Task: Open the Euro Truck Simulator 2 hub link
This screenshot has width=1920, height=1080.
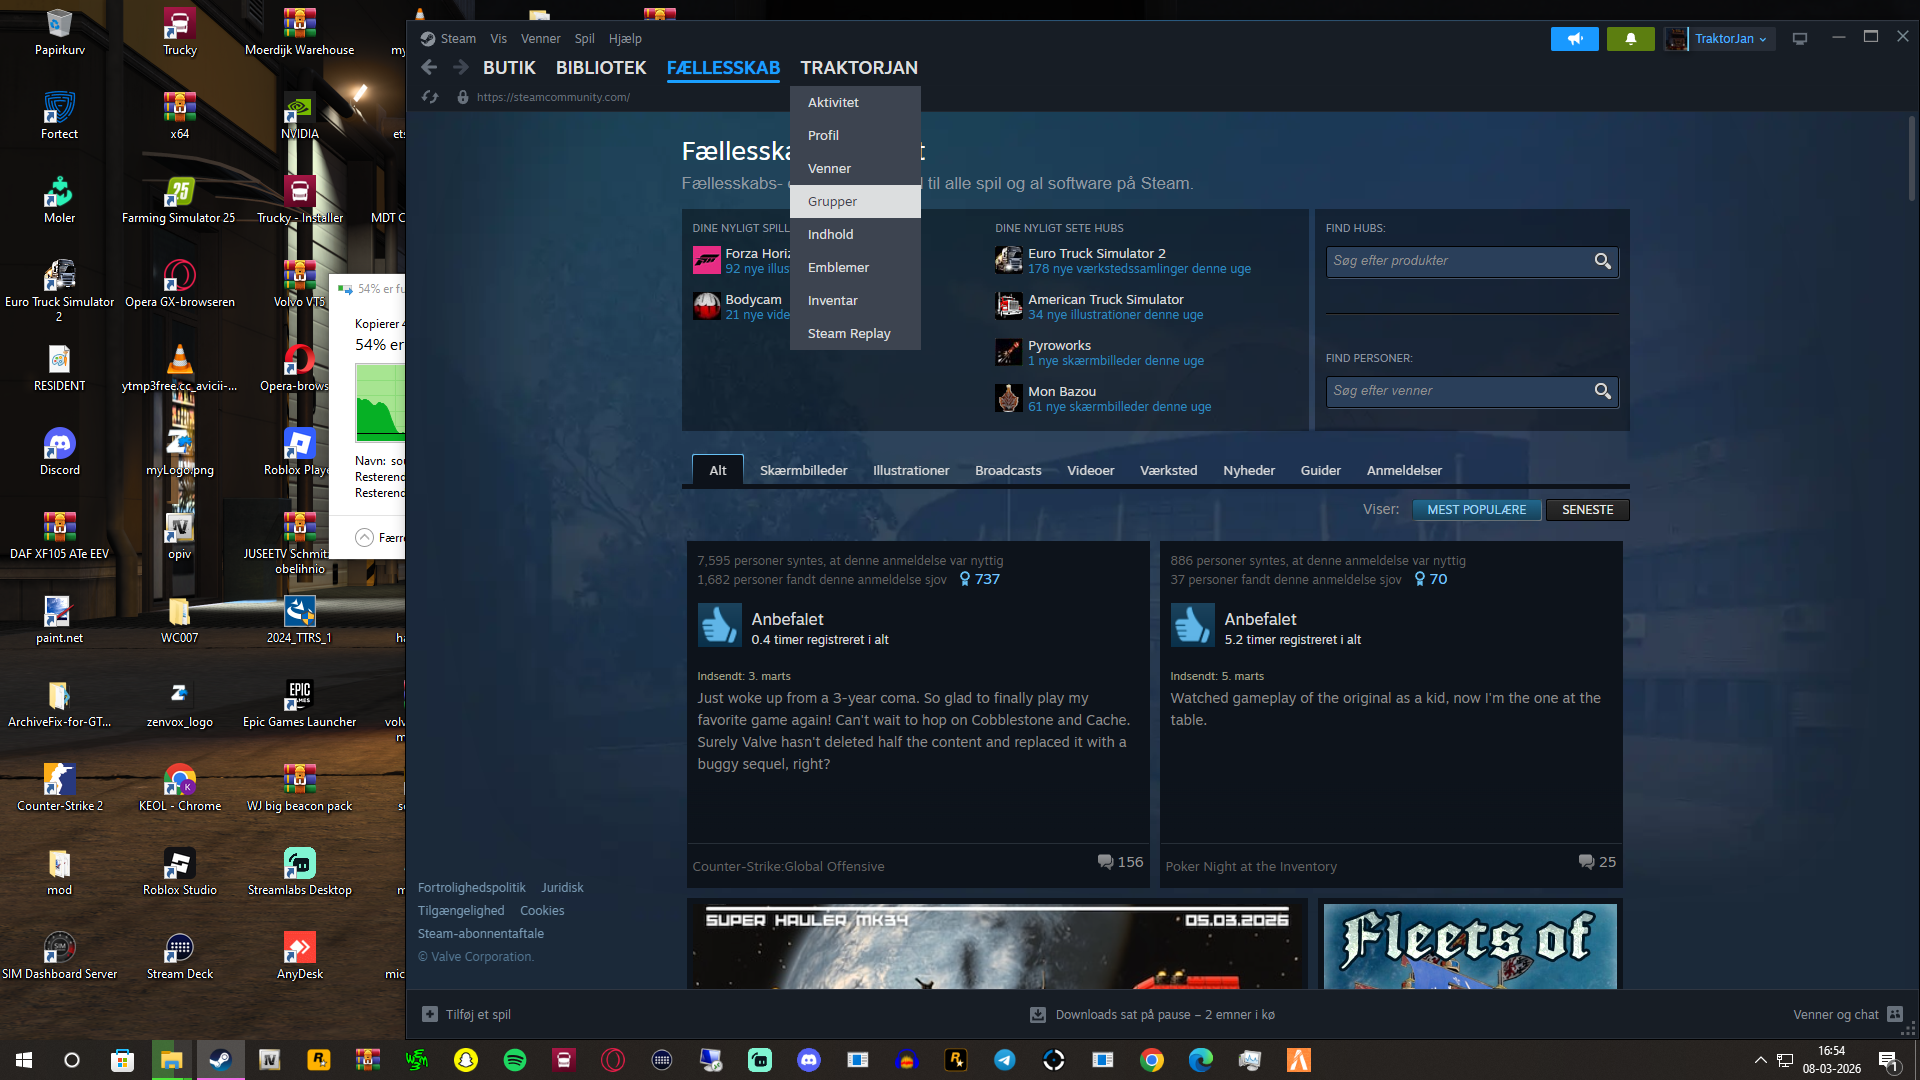Action: (1096, 254)
